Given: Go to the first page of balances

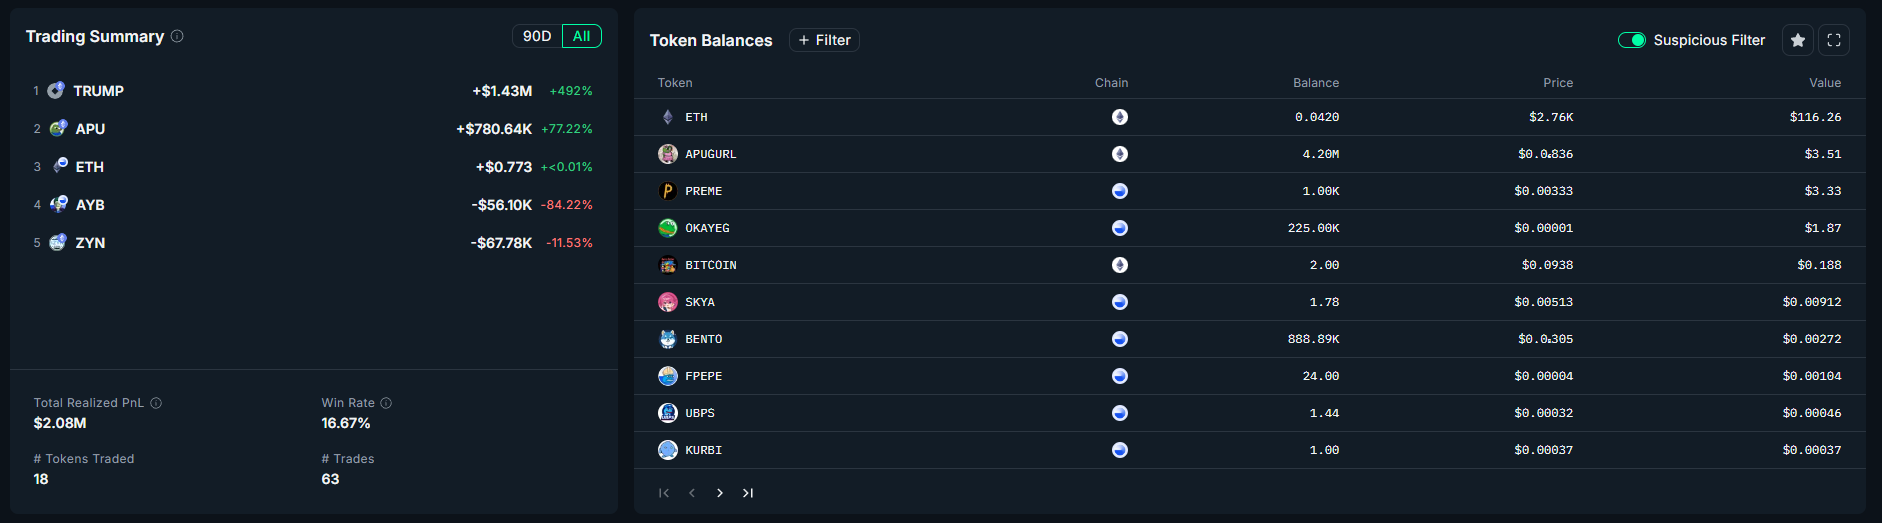Looking at the screenshot, I should 664,493.
